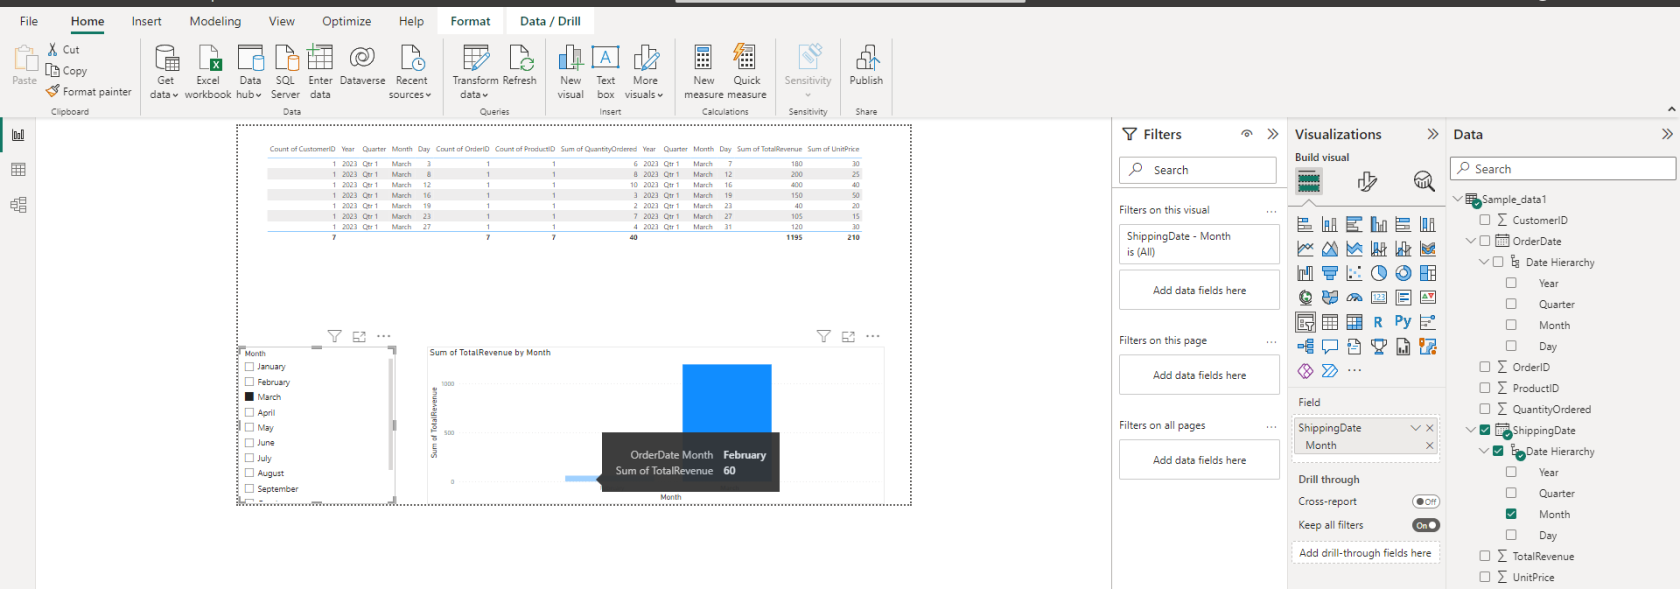
Task: Collapse the Data pane with chevrons
Action: pos(1667,134)
